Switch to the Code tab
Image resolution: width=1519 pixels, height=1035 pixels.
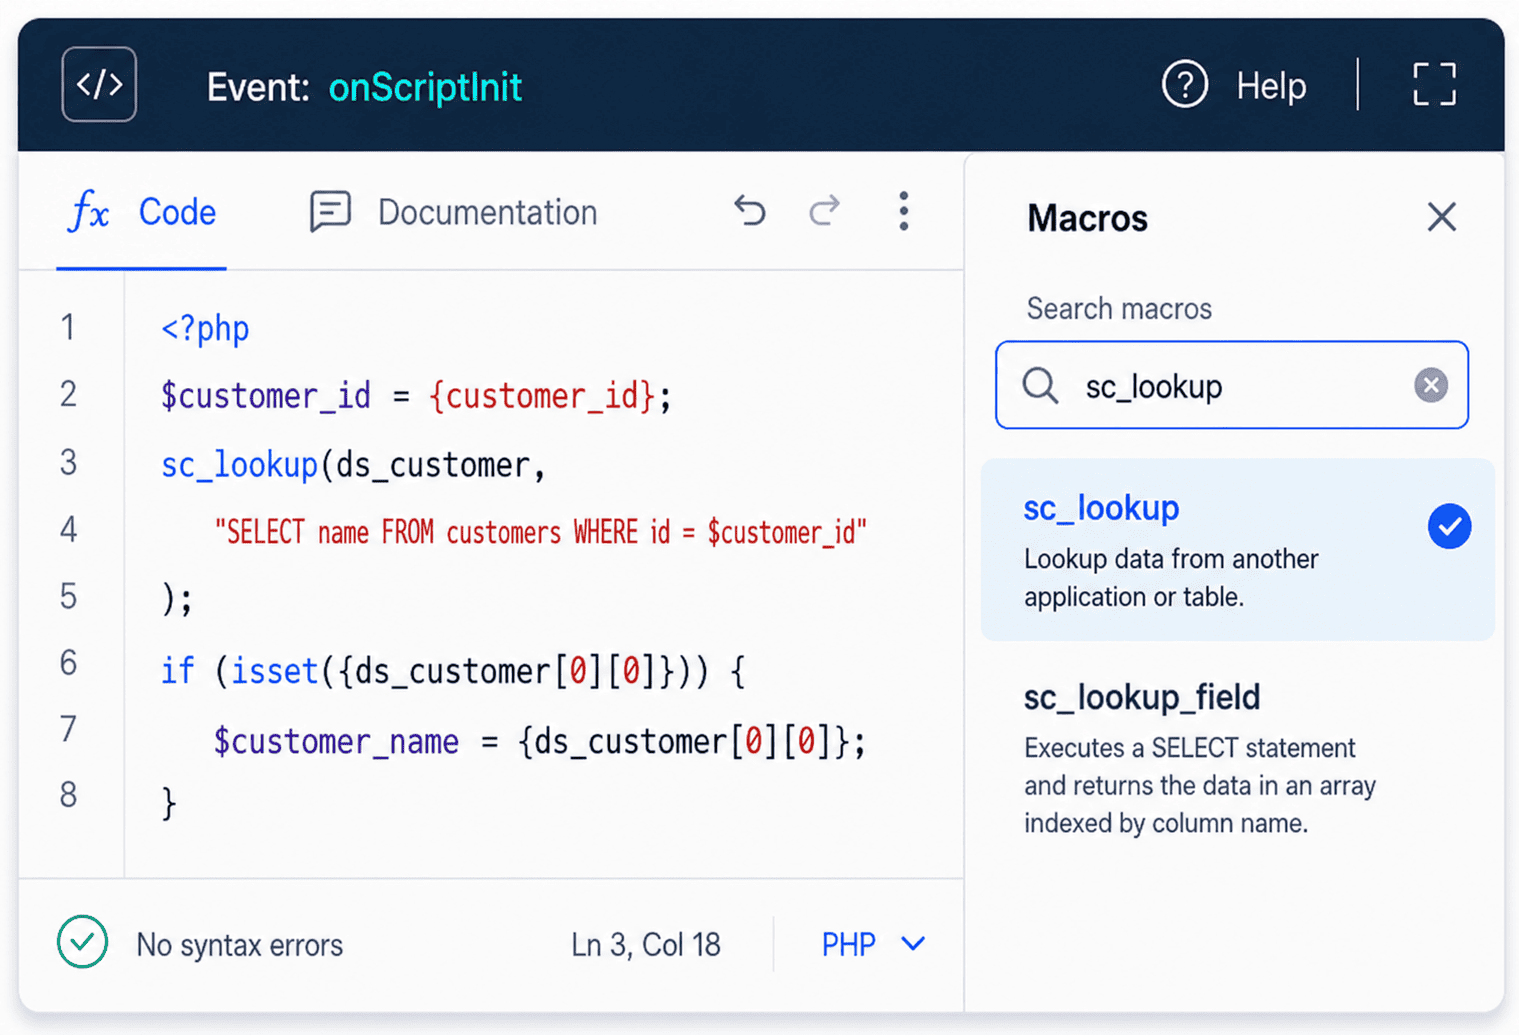142,212
